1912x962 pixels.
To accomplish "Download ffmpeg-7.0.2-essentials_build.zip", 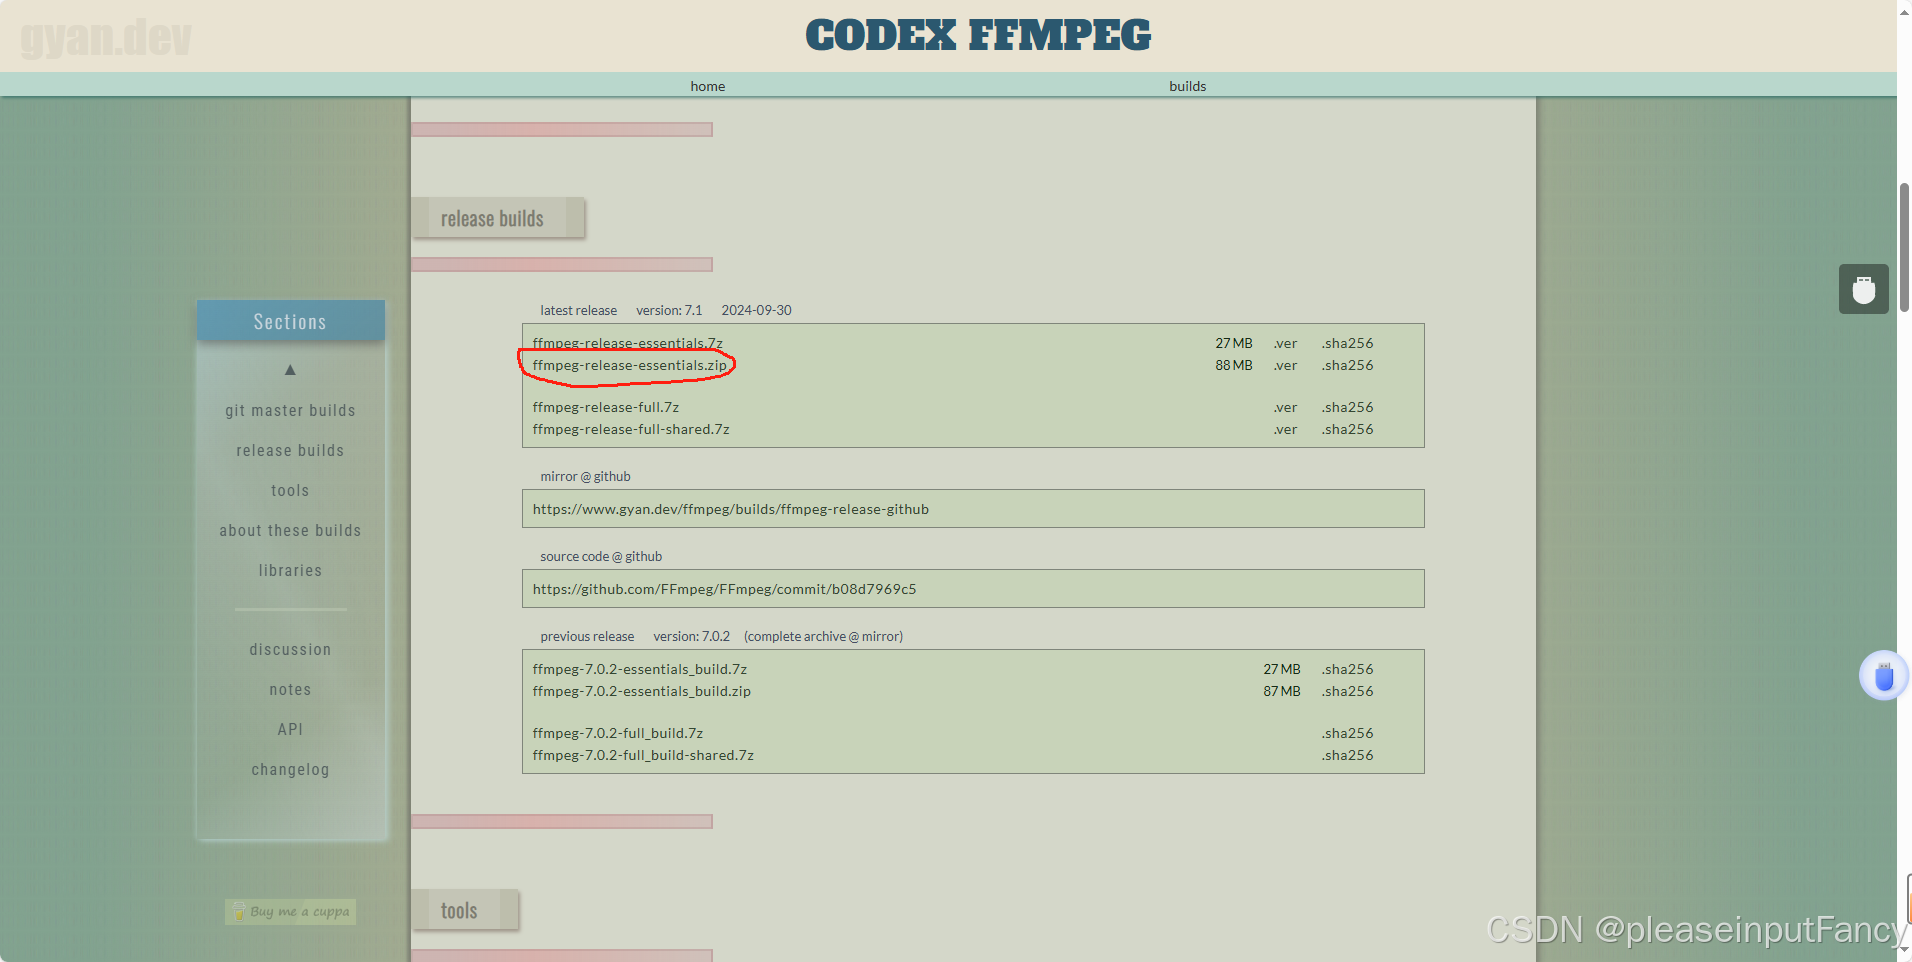I will (x=642, y=691).
